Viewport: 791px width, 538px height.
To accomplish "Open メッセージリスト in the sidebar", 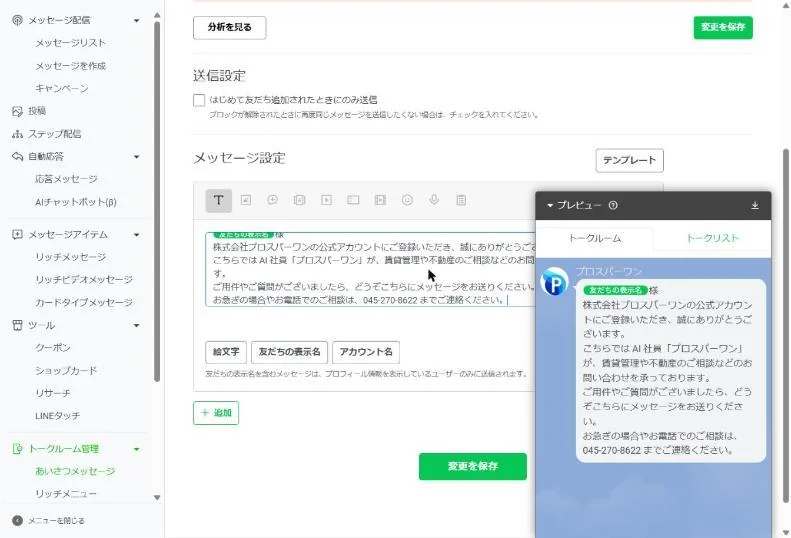I will [71, 43].
